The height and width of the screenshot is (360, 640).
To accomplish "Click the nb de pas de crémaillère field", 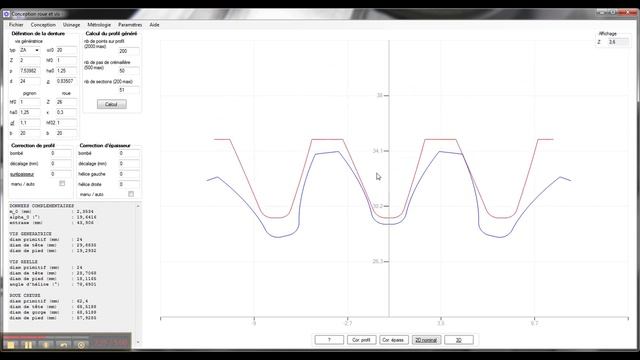I will click(129, 71).
